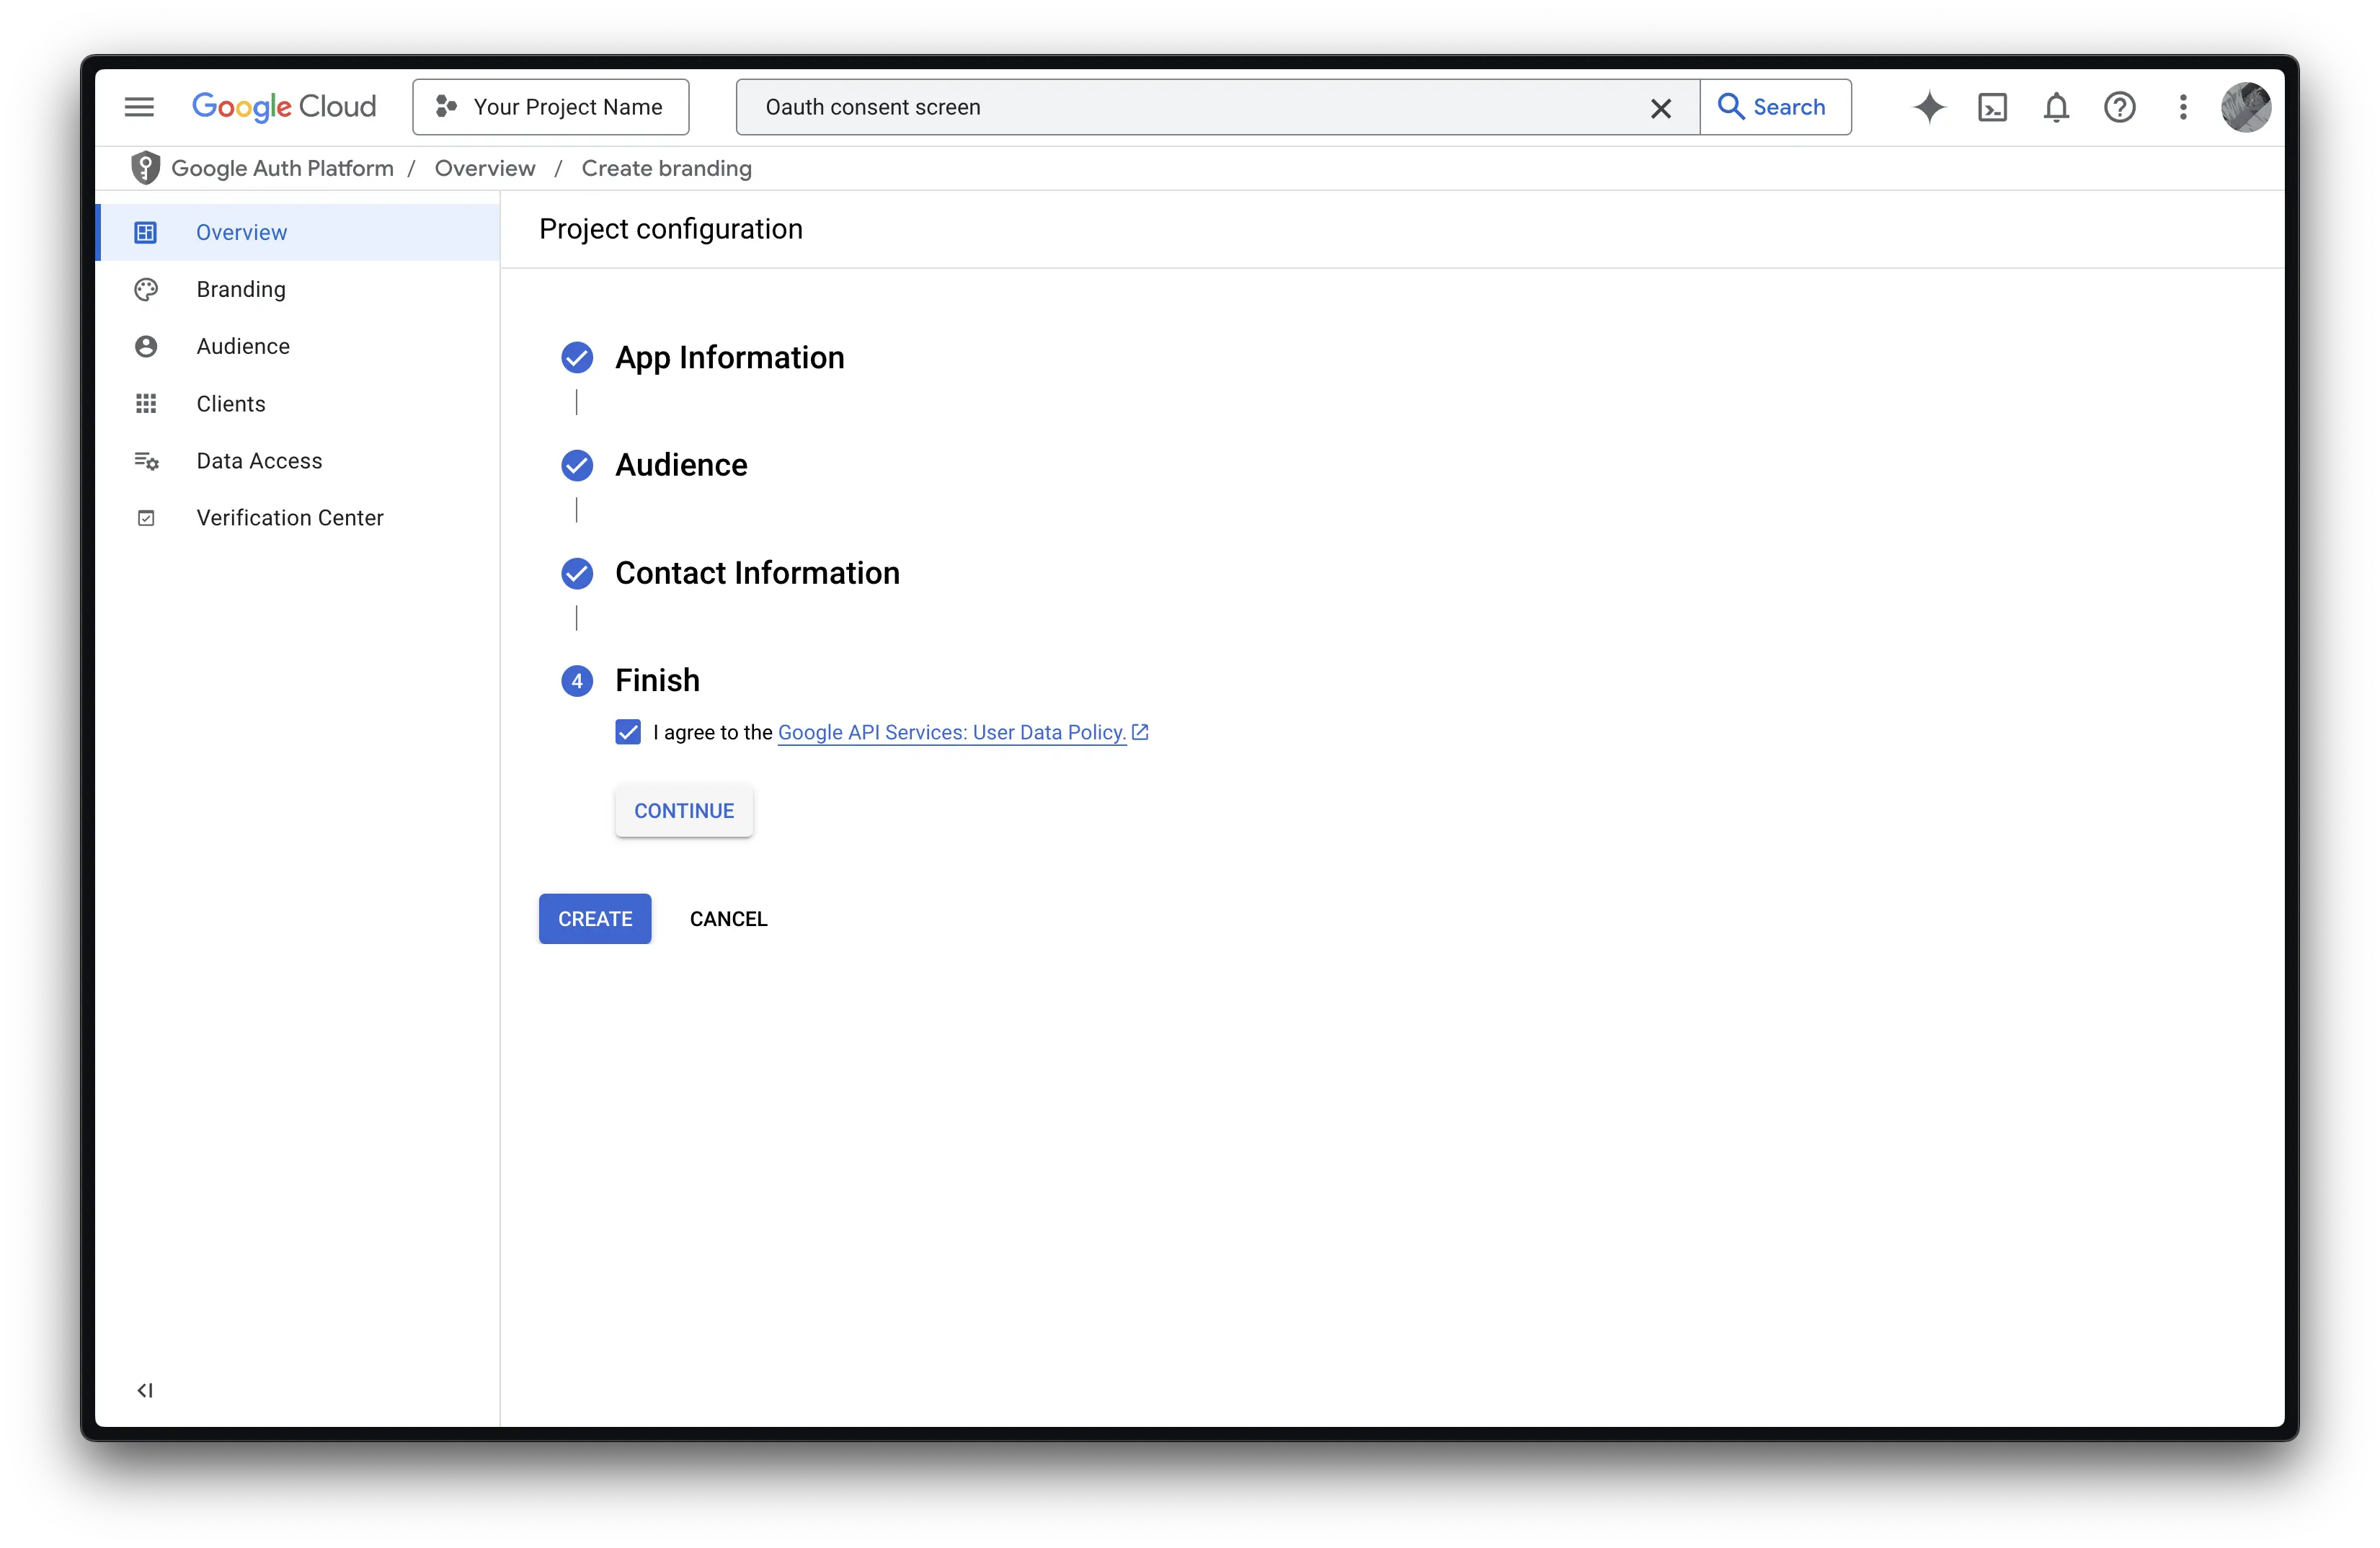
Task: Toggle the I agree to policy checkbox
Action: [628, 732]
